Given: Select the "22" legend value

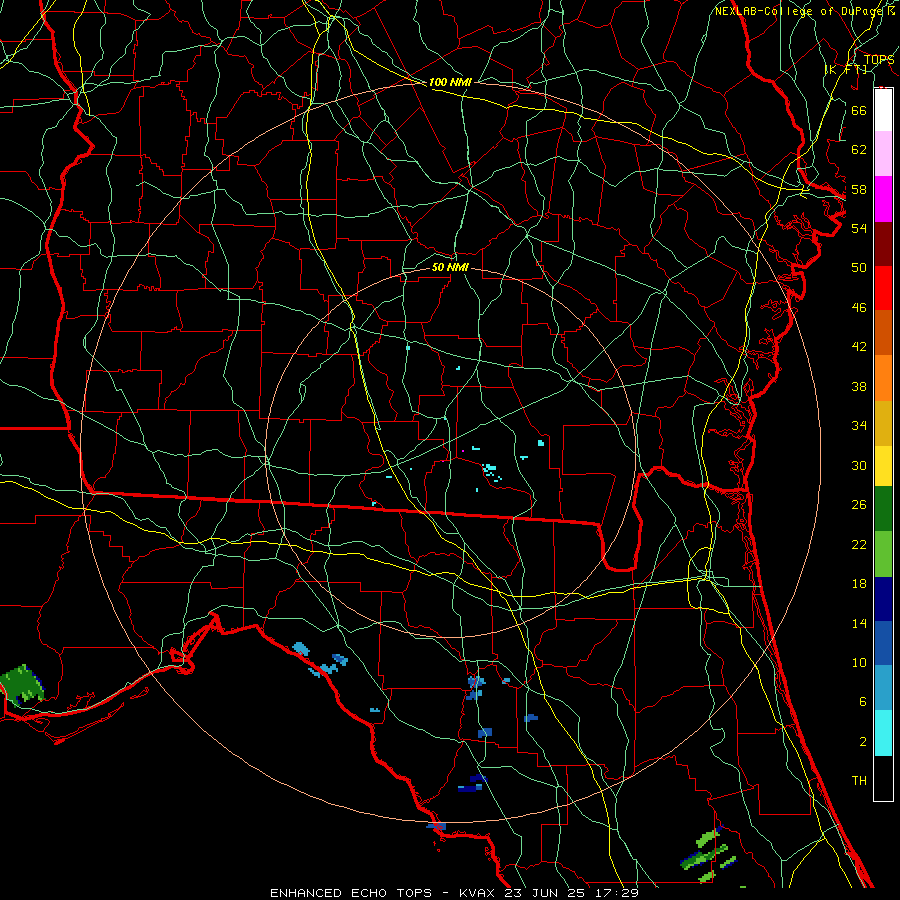Looking at the screenshot, I should point(859,545).
